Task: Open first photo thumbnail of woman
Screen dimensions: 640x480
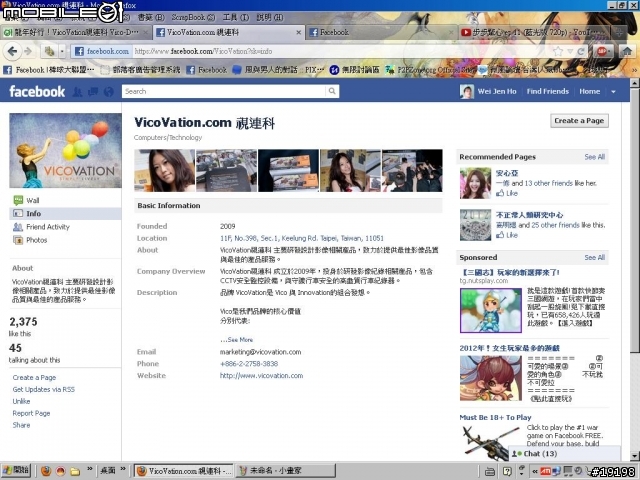Action: [x=164, y=171]
